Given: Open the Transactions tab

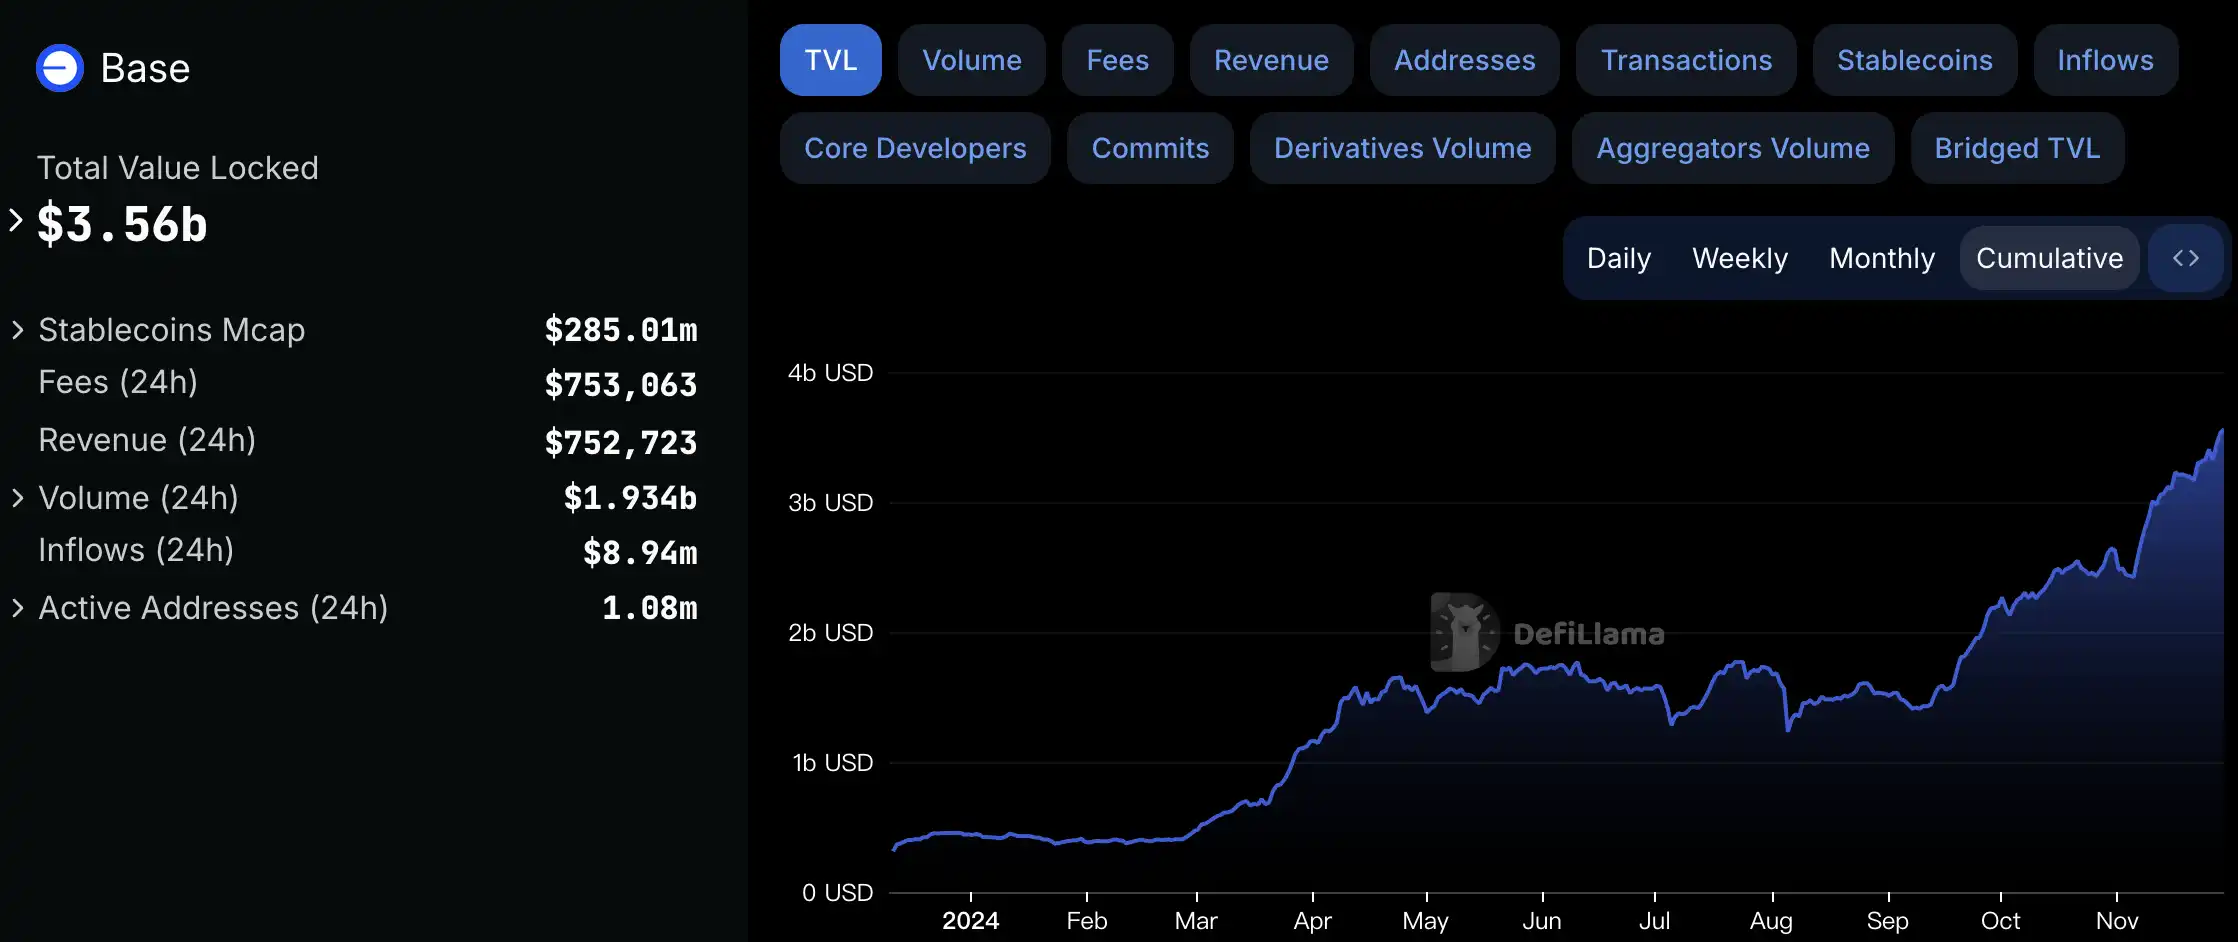Looking at the screenshot, I should pyautogui.click(x=1686, y=60).
